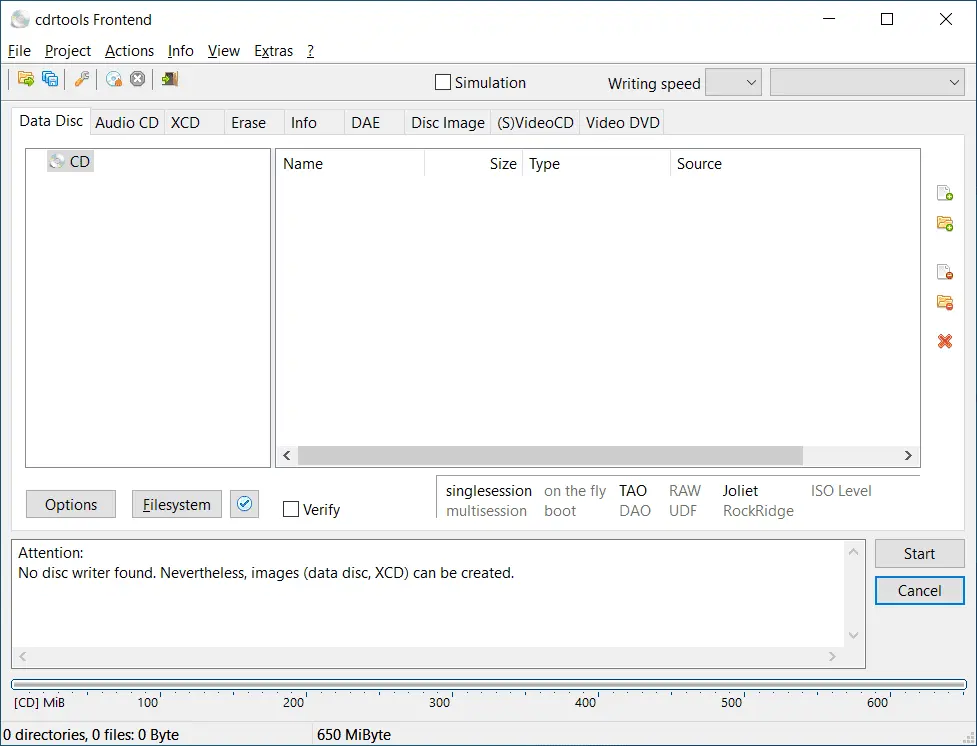Screen dimensions: 977x746
Task: Expand the disc writer device dropdown
Action: coord(866,83)
